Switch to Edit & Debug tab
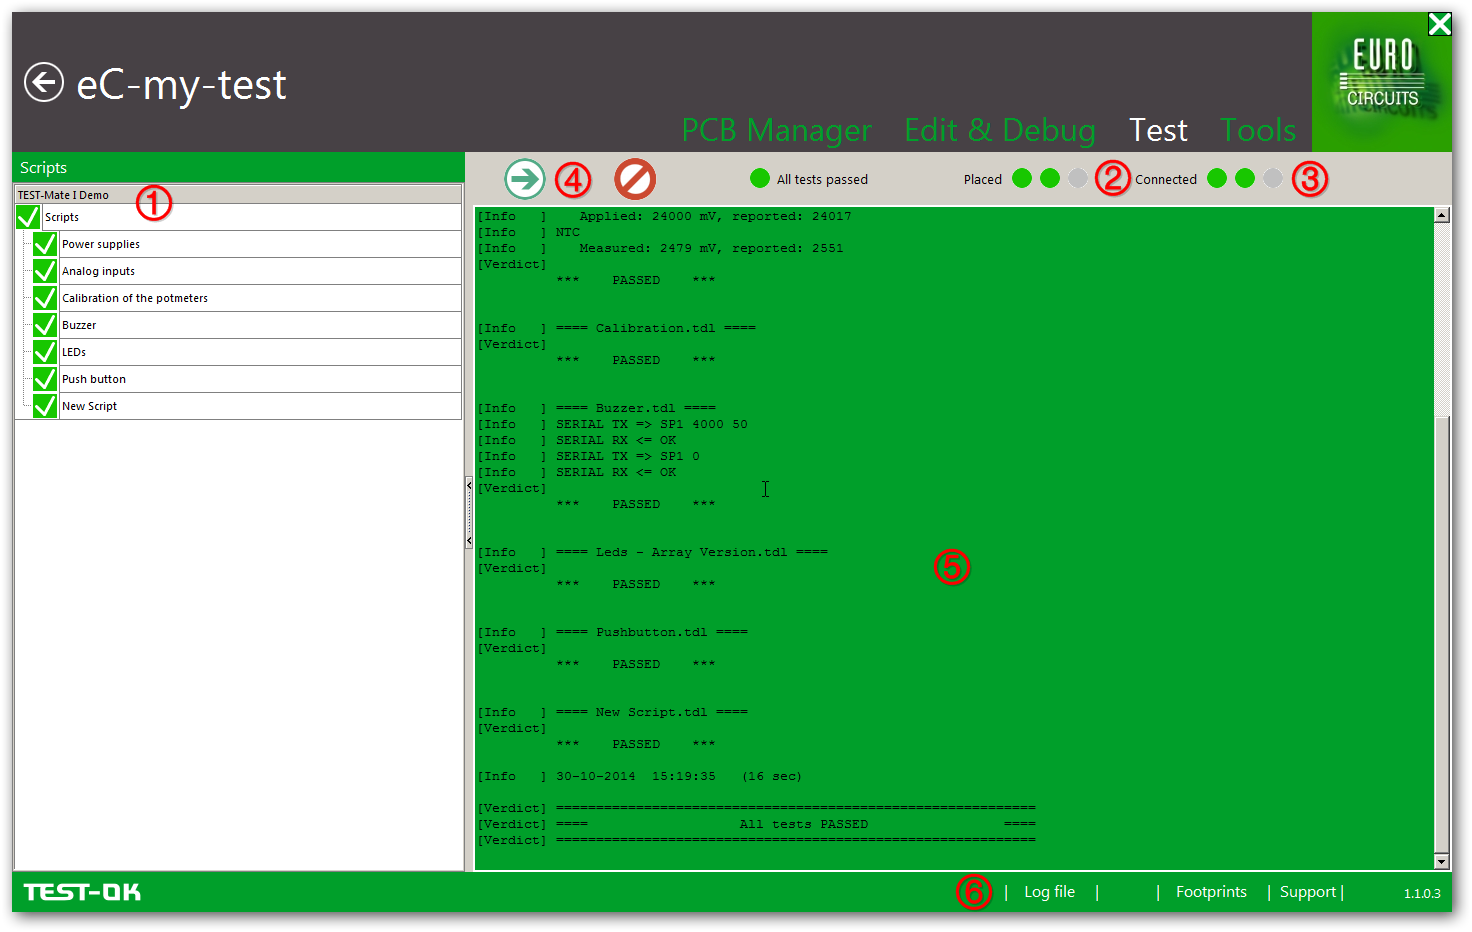Image resolution: width=1472 pixels, height=932 pixels. click(x=1000, y=130)
